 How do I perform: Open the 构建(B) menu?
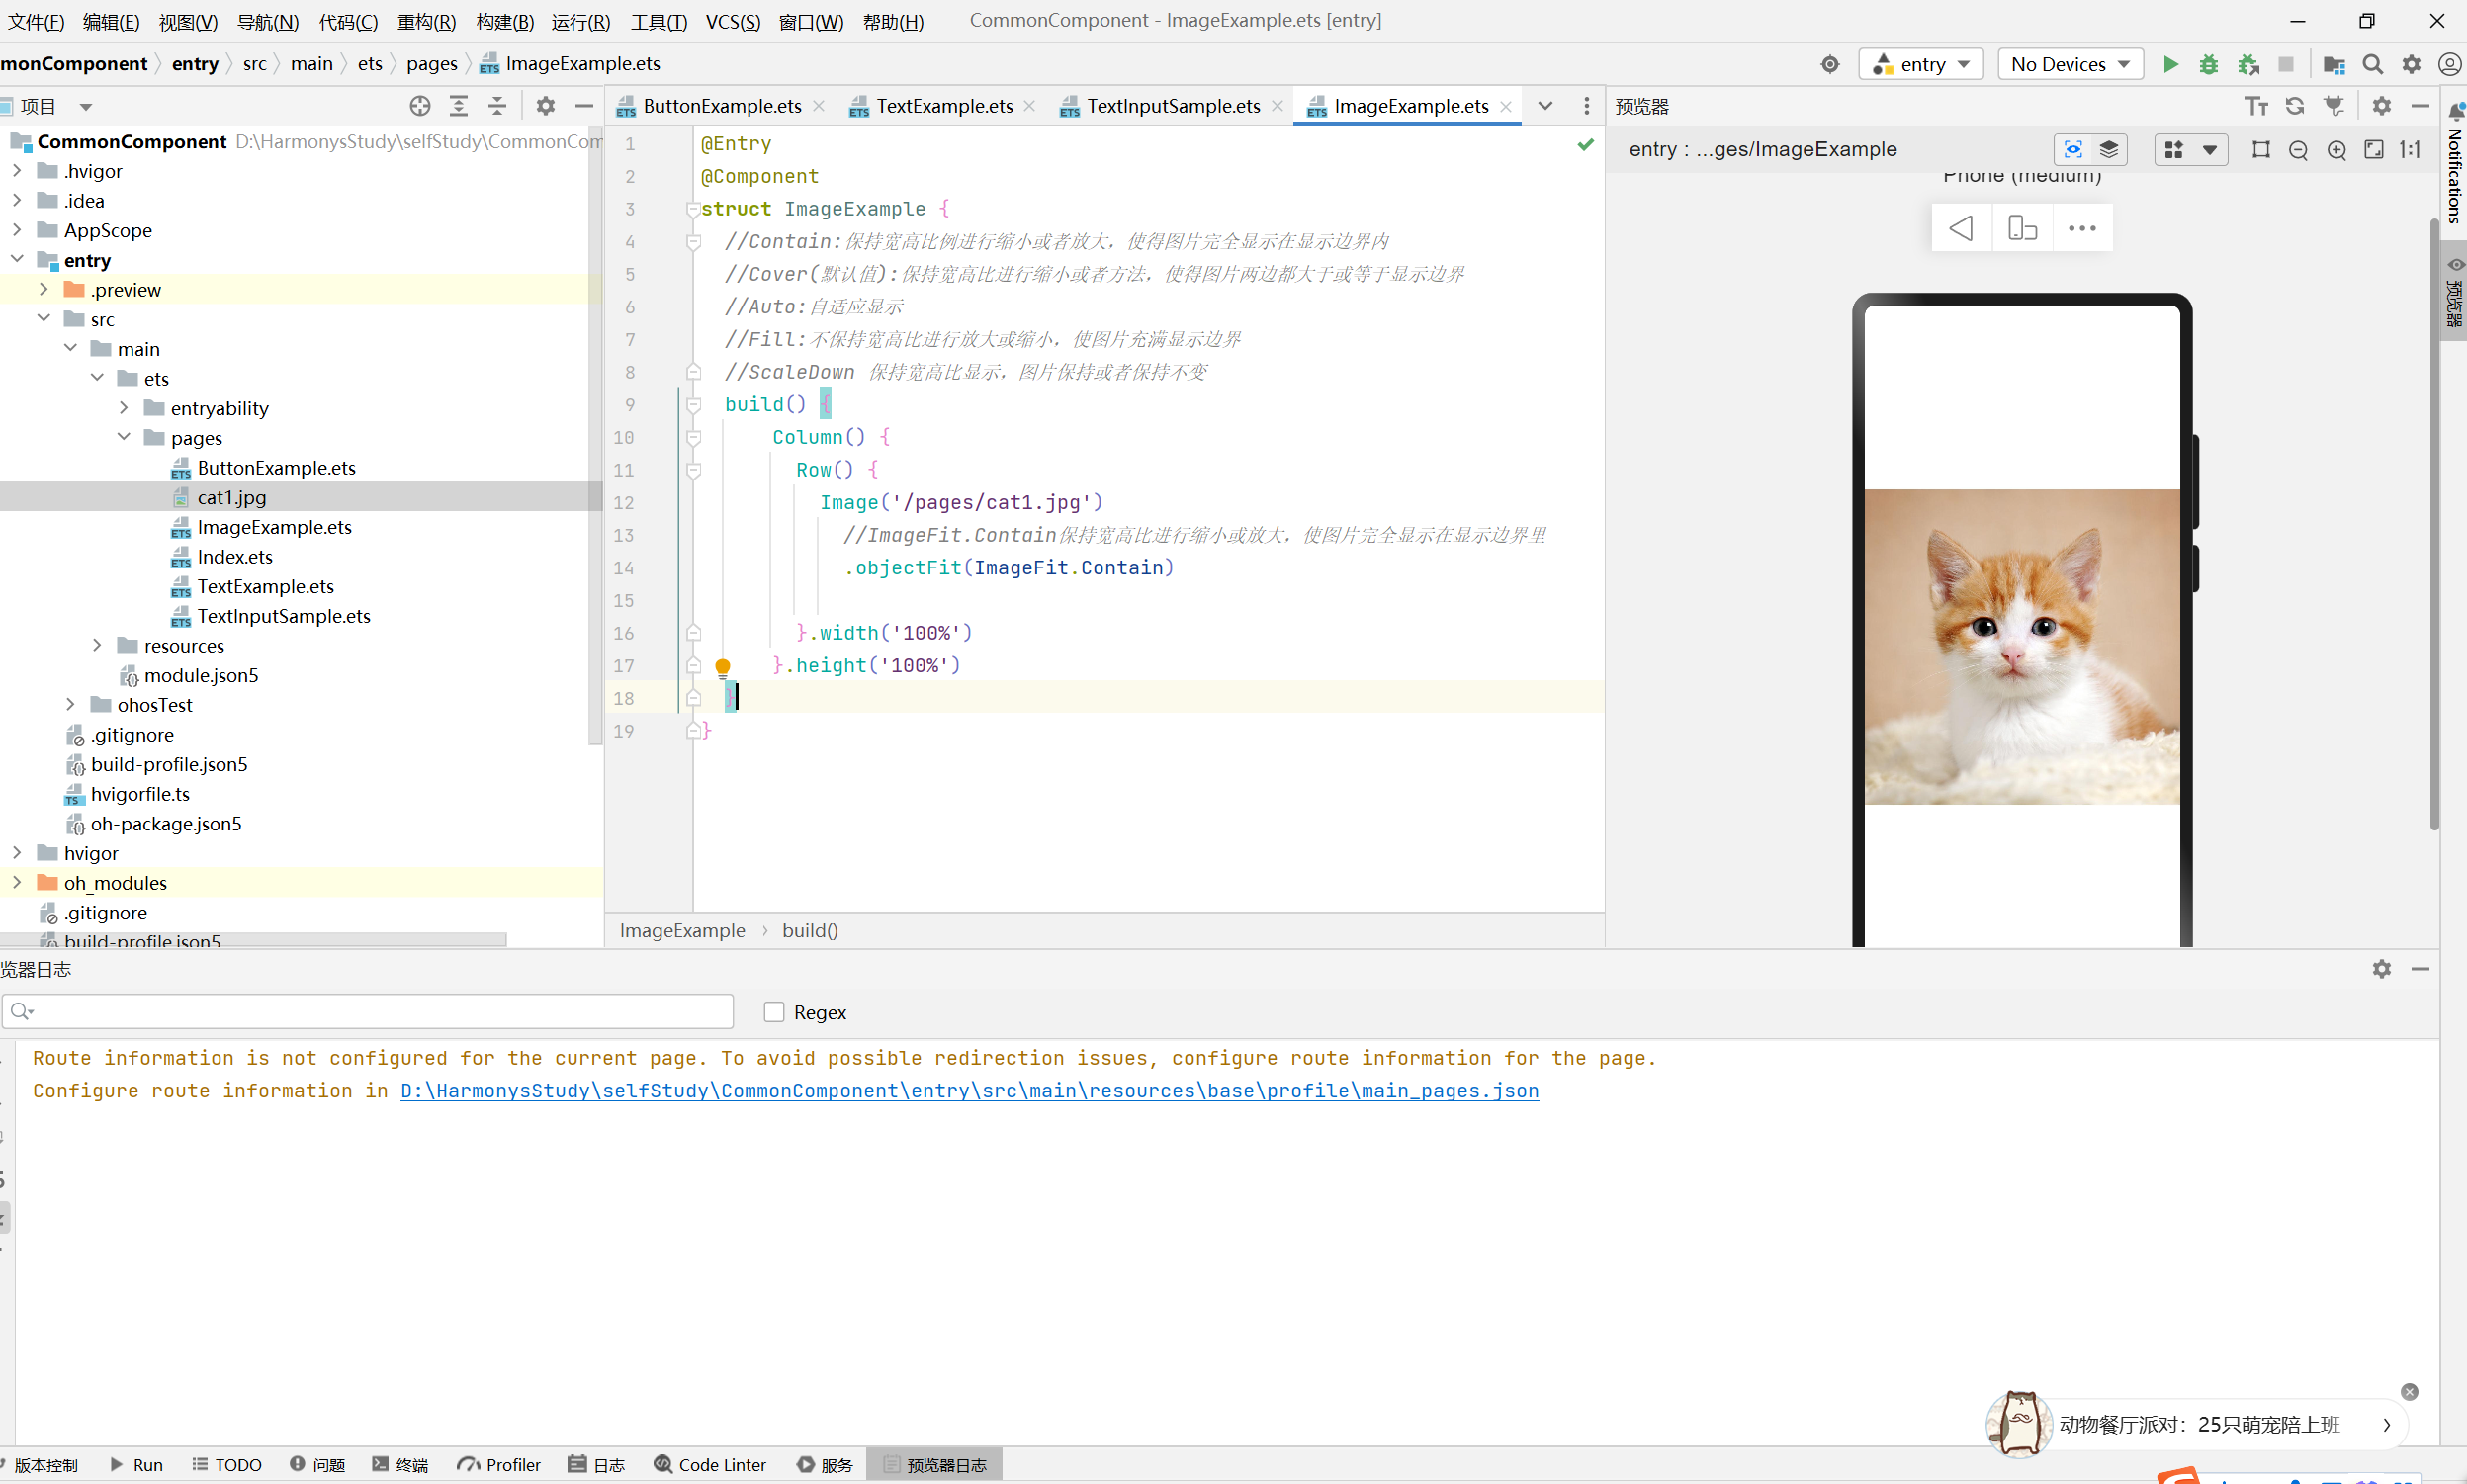click(504, 21)
